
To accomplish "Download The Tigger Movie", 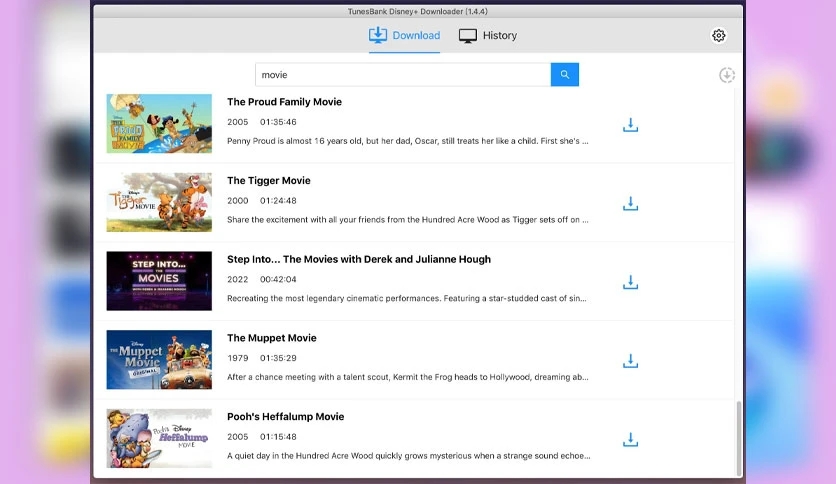I will [x=630, y=204].
